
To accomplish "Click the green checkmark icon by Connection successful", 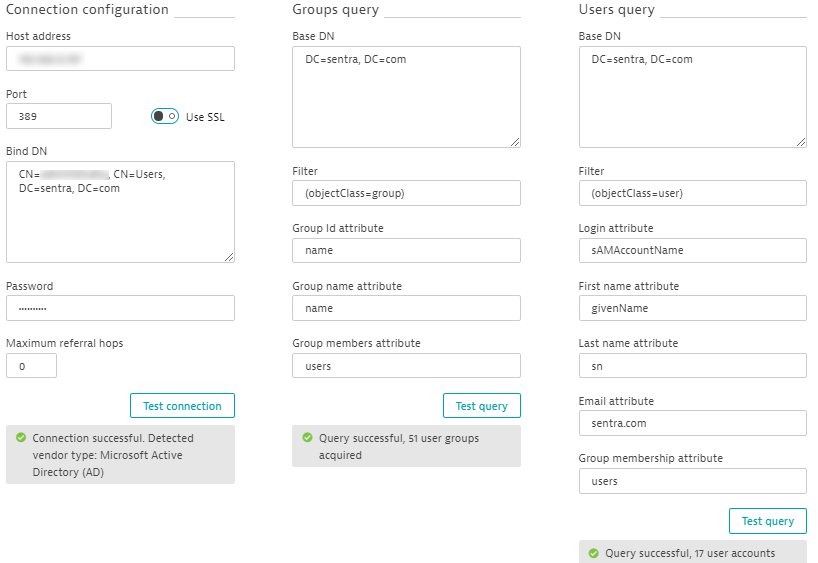I will 21,438.
